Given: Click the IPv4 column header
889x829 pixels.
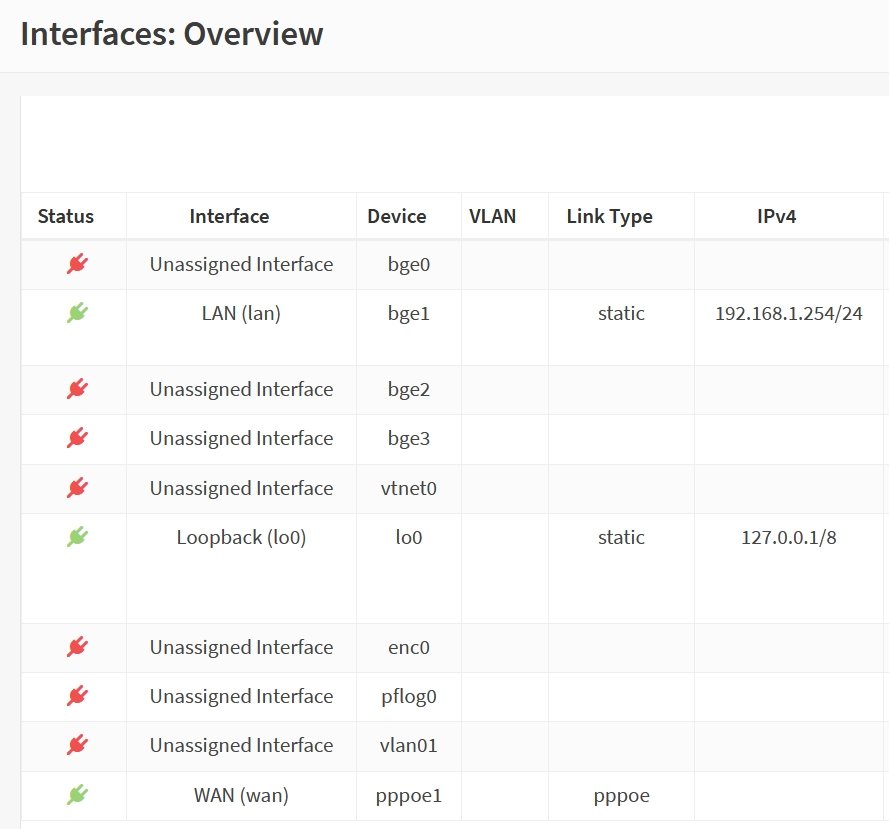Looking at the screenshot, I should point(776,216).
